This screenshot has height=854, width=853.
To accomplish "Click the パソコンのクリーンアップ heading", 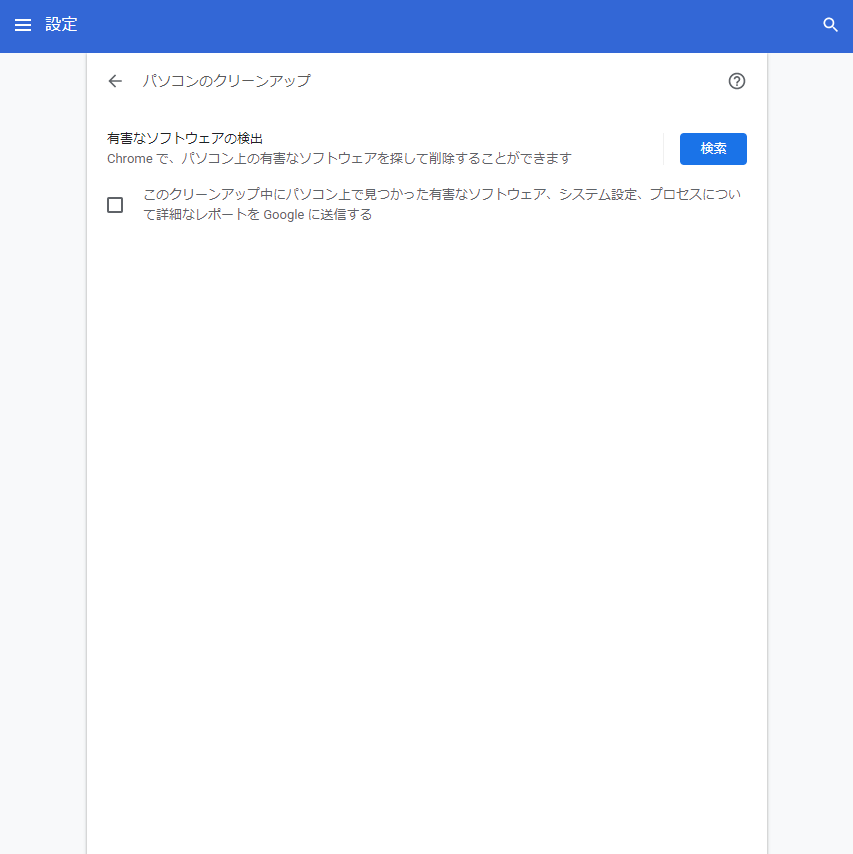I will 227,81.
